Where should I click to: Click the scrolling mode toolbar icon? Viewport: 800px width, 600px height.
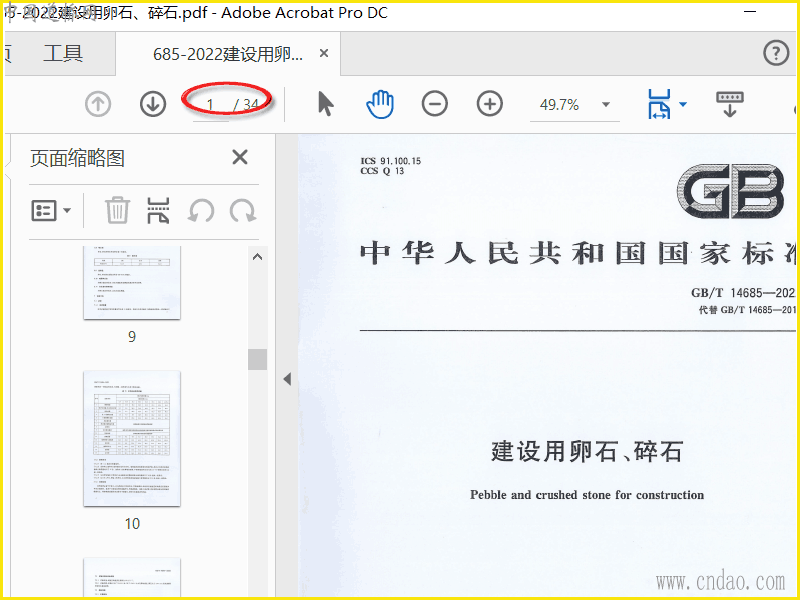pos(730,104)
